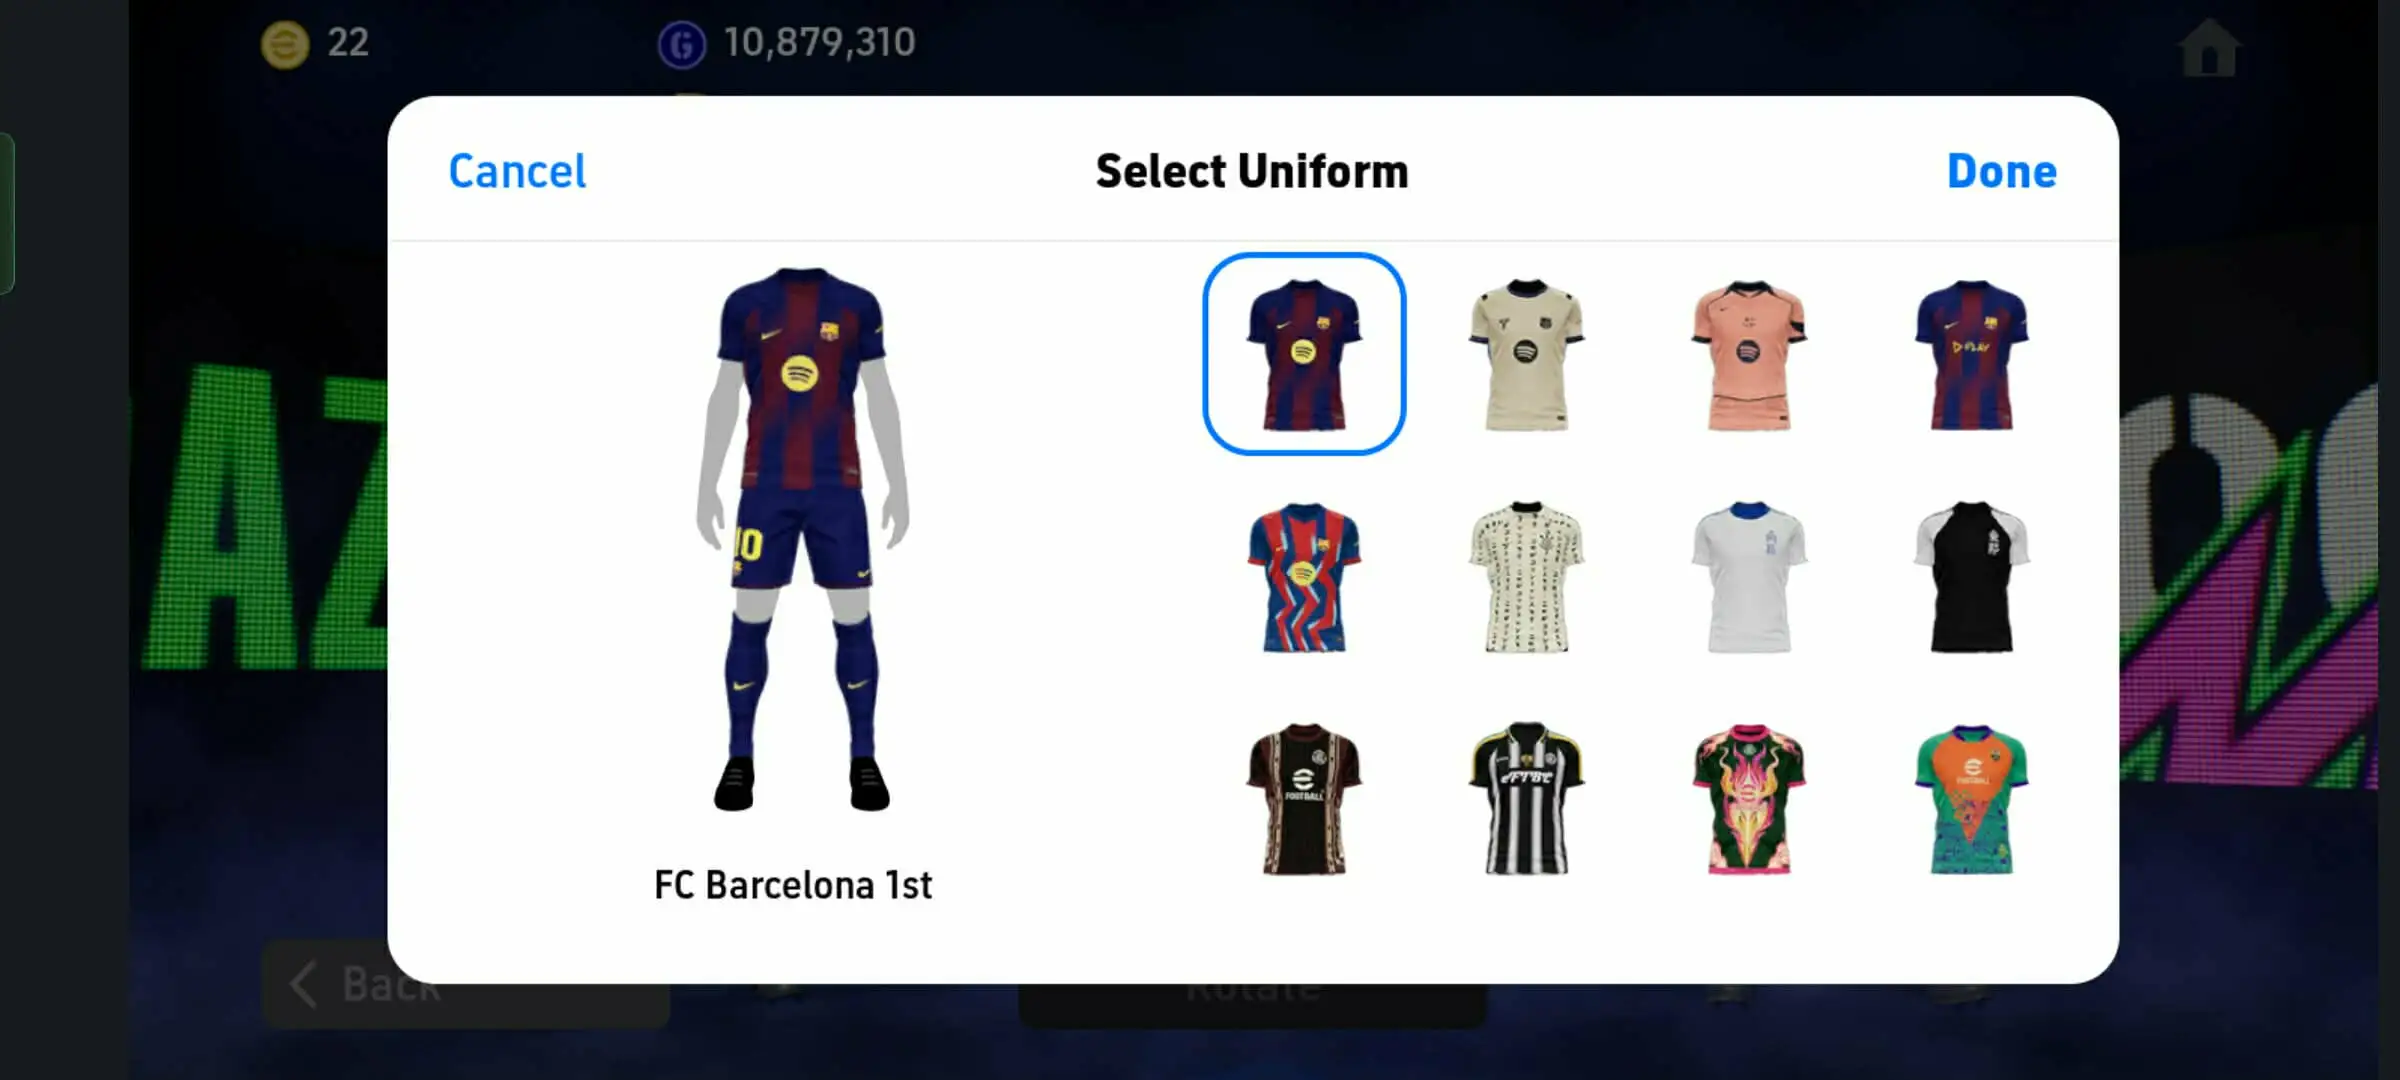Select the plain white jersey with blue collar
Screen dimensions: 2400x1080
(x=1749, y=578)
